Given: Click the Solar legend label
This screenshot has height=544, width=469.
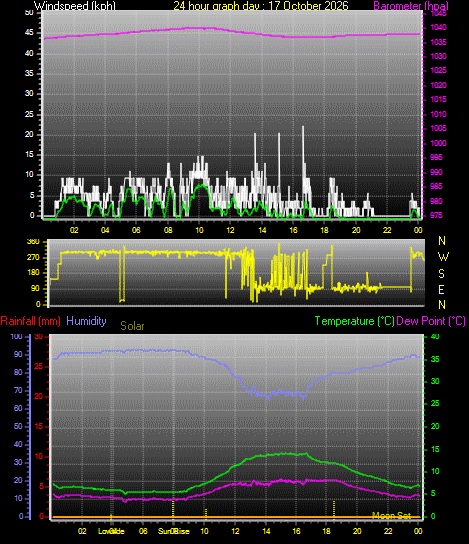Looking at the screenshot, I should [x=132, y=326].
